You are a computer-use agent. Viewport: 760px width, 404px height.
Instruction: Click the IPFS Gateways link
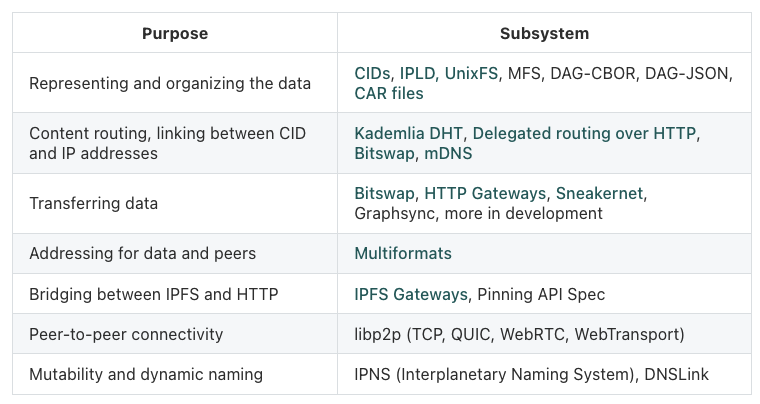[x=411, y=294]
